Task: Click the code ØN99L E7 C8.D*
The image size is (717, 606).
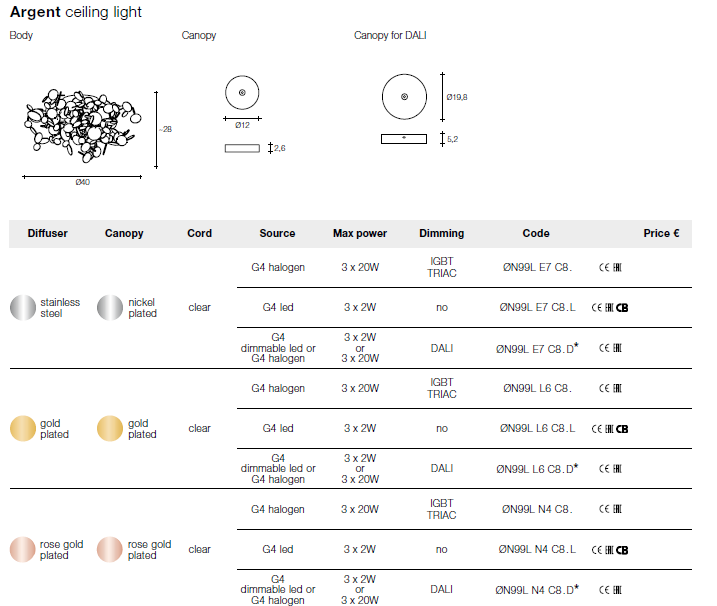Action: [537, 348]
